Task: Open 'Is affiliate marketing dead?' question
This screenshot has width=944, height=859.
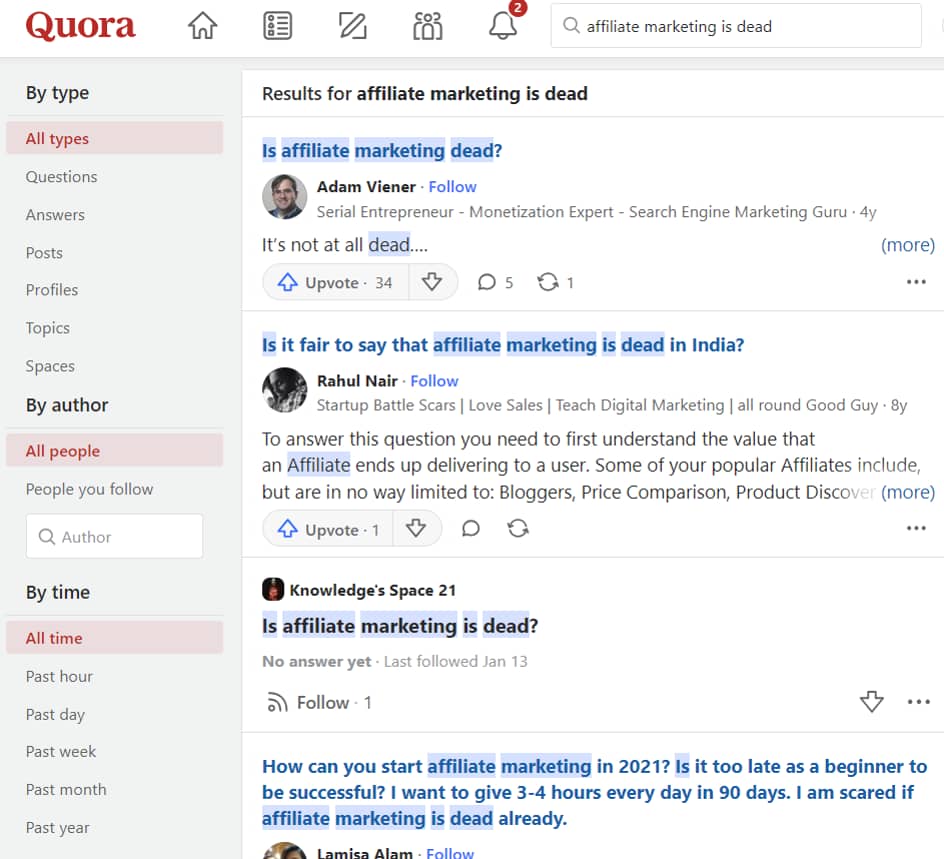Action: pos(382,150)
